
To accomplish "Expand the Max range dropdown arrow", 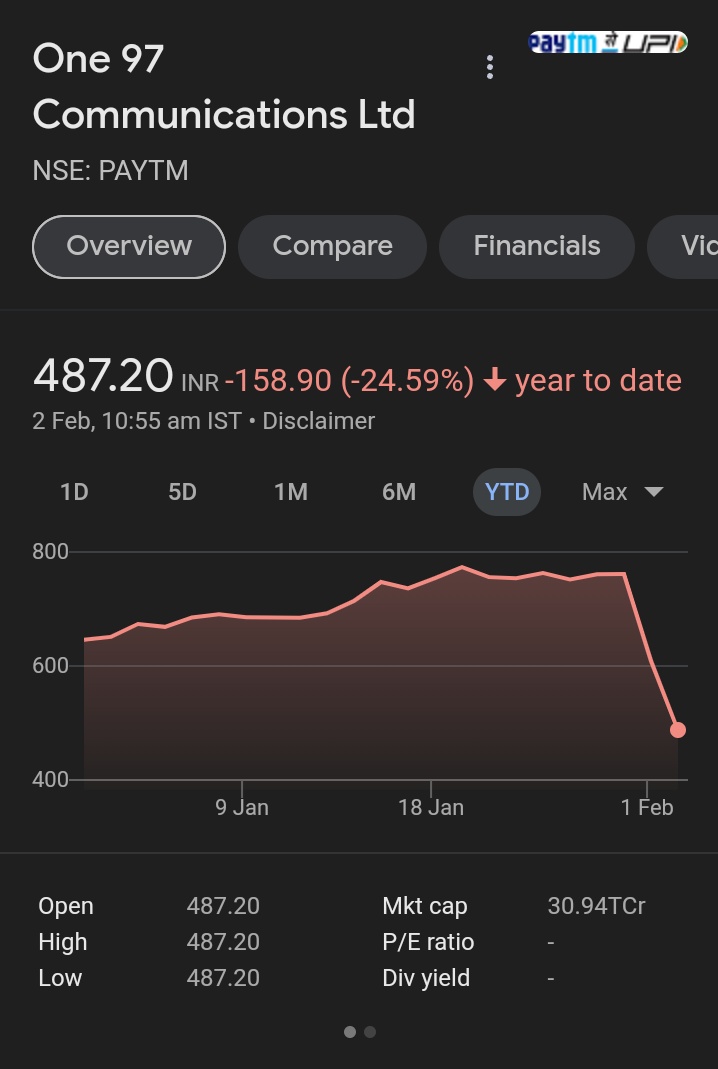I will tap(653, 492).
